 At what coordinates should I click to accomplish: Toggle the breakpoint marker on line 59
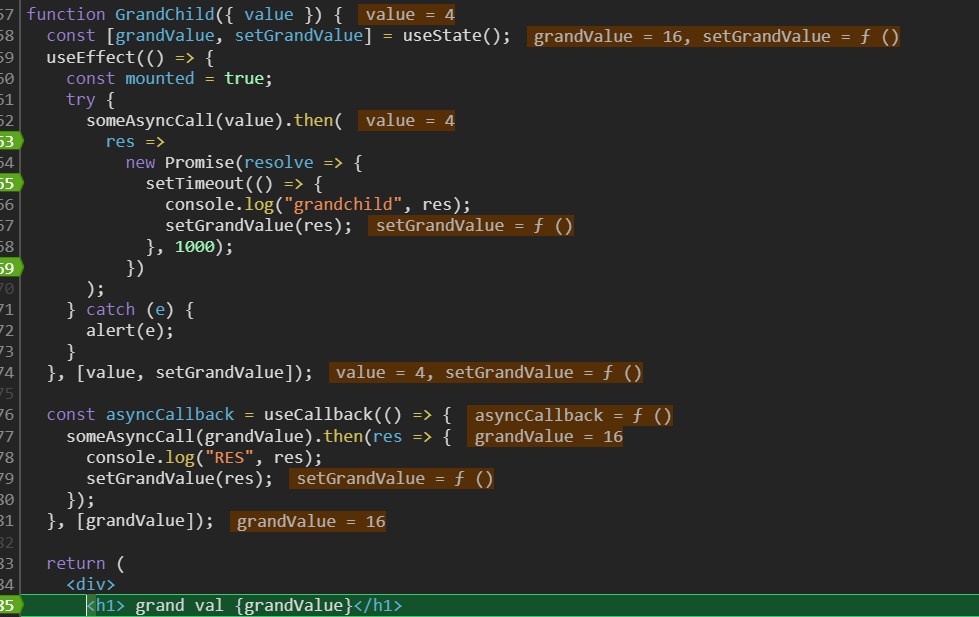[x=11, y=268]
